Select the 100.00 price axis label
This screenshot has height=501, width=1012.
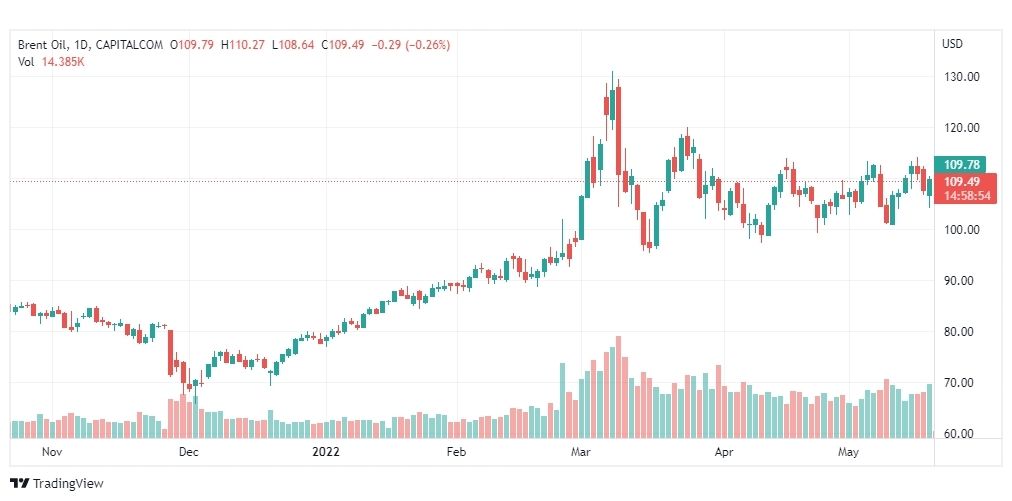pyautogui.click(x=962, y=230)
